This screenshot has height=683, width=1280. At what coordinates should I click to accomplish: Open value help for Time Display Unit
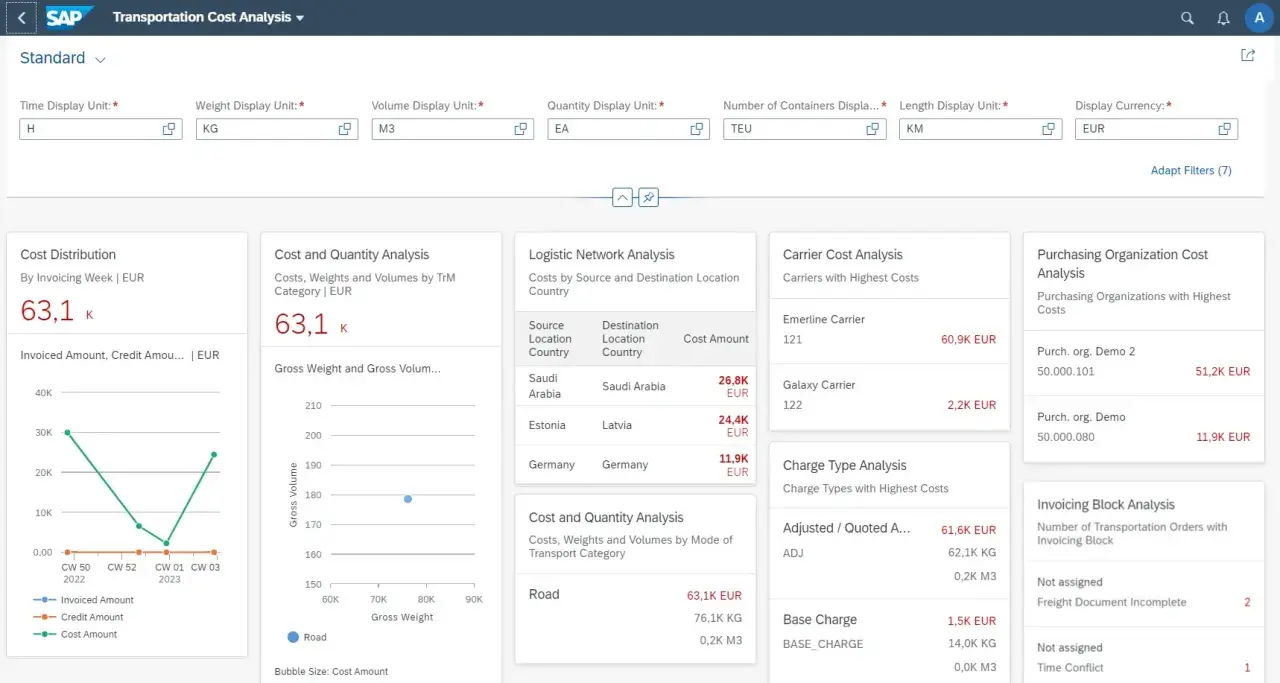coord(169,129)
